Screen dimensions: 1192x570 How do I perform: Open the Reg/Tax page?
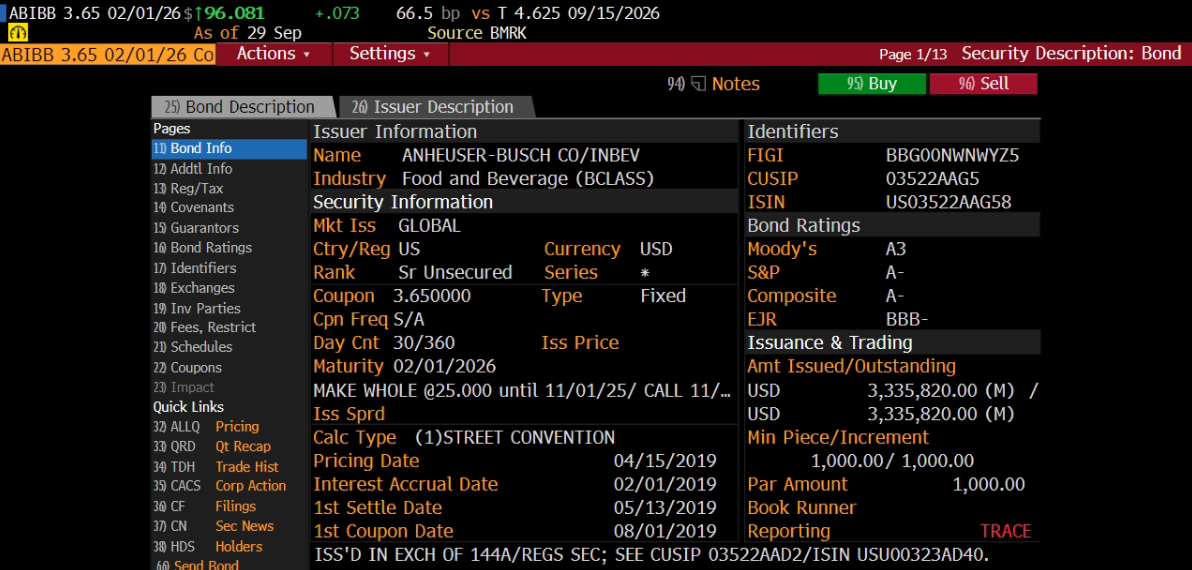pos(188,188)
